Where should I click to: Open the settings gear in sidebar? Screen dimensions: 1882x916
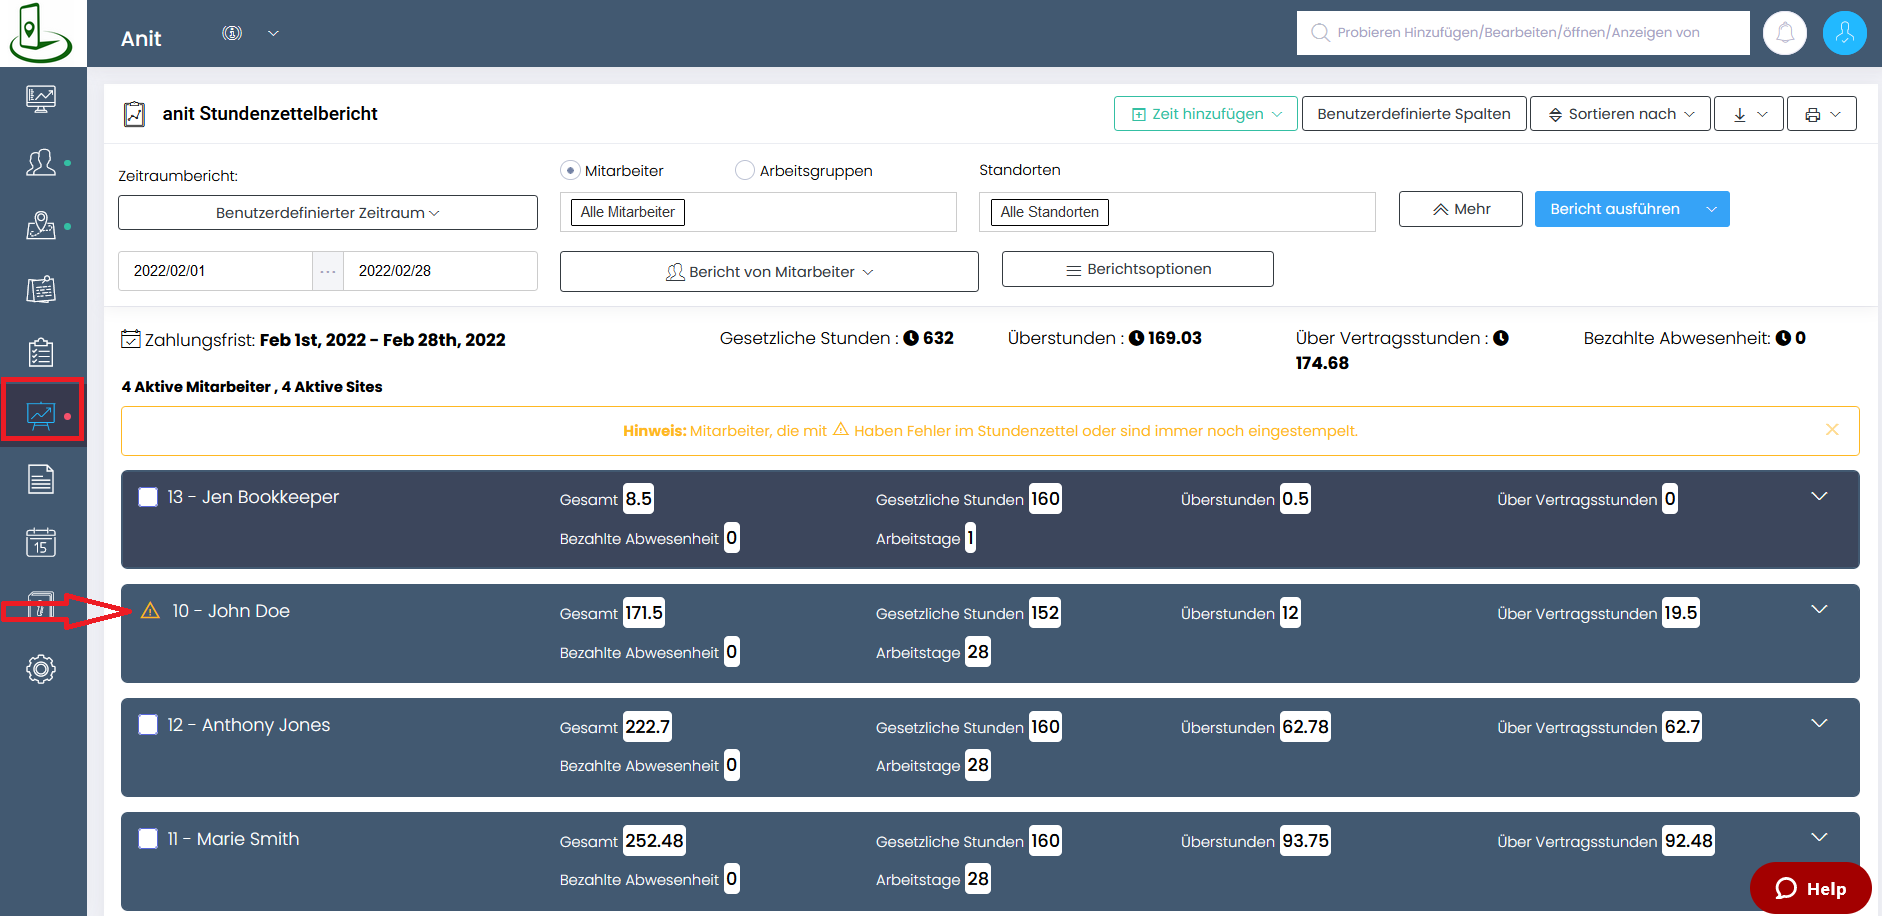click(x=41, y=669)
